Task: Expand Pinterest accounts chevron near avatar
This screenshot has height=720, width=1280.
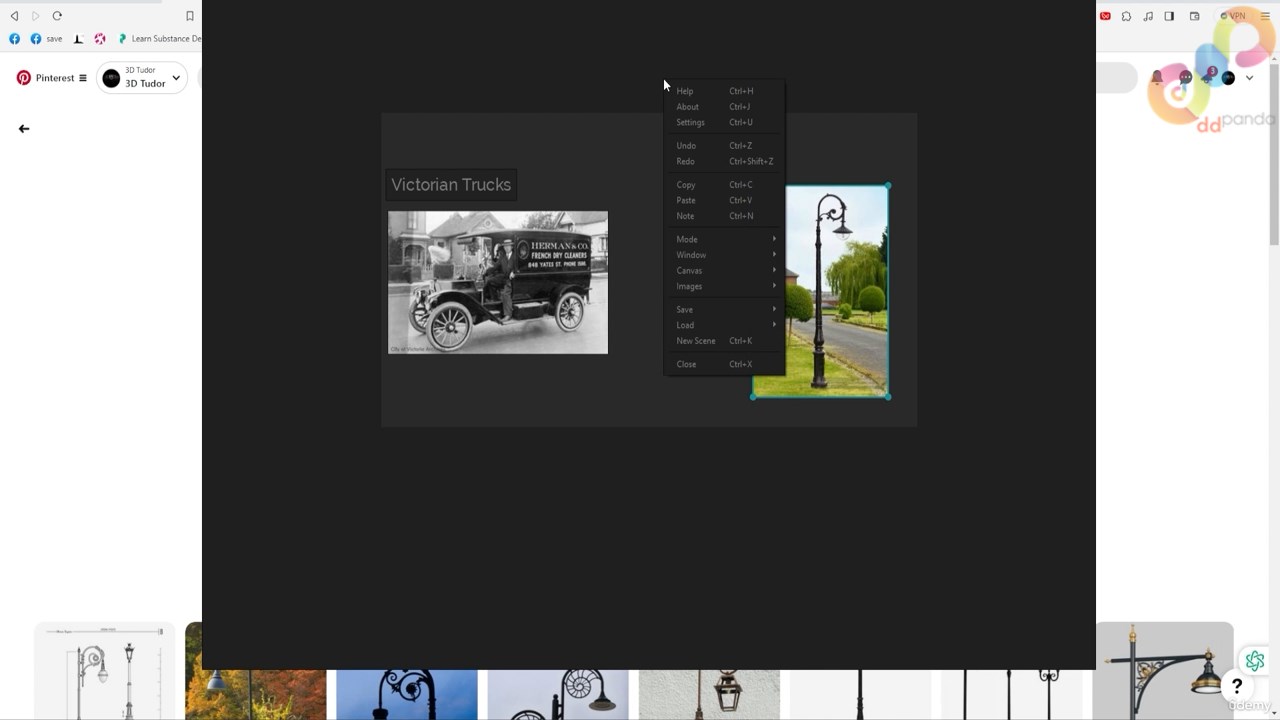Action: point(1249,78)
